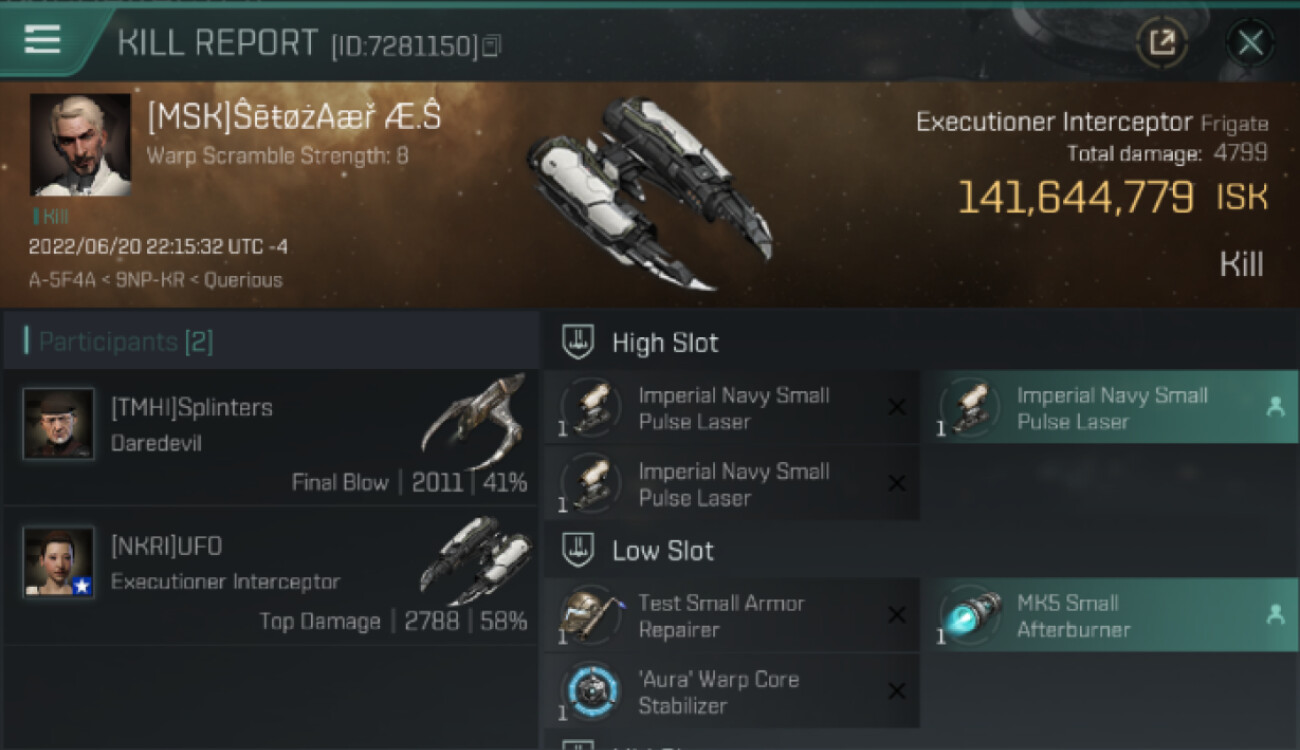
Task: Open UFO participant entry
Action: click(x=270, y=575)
